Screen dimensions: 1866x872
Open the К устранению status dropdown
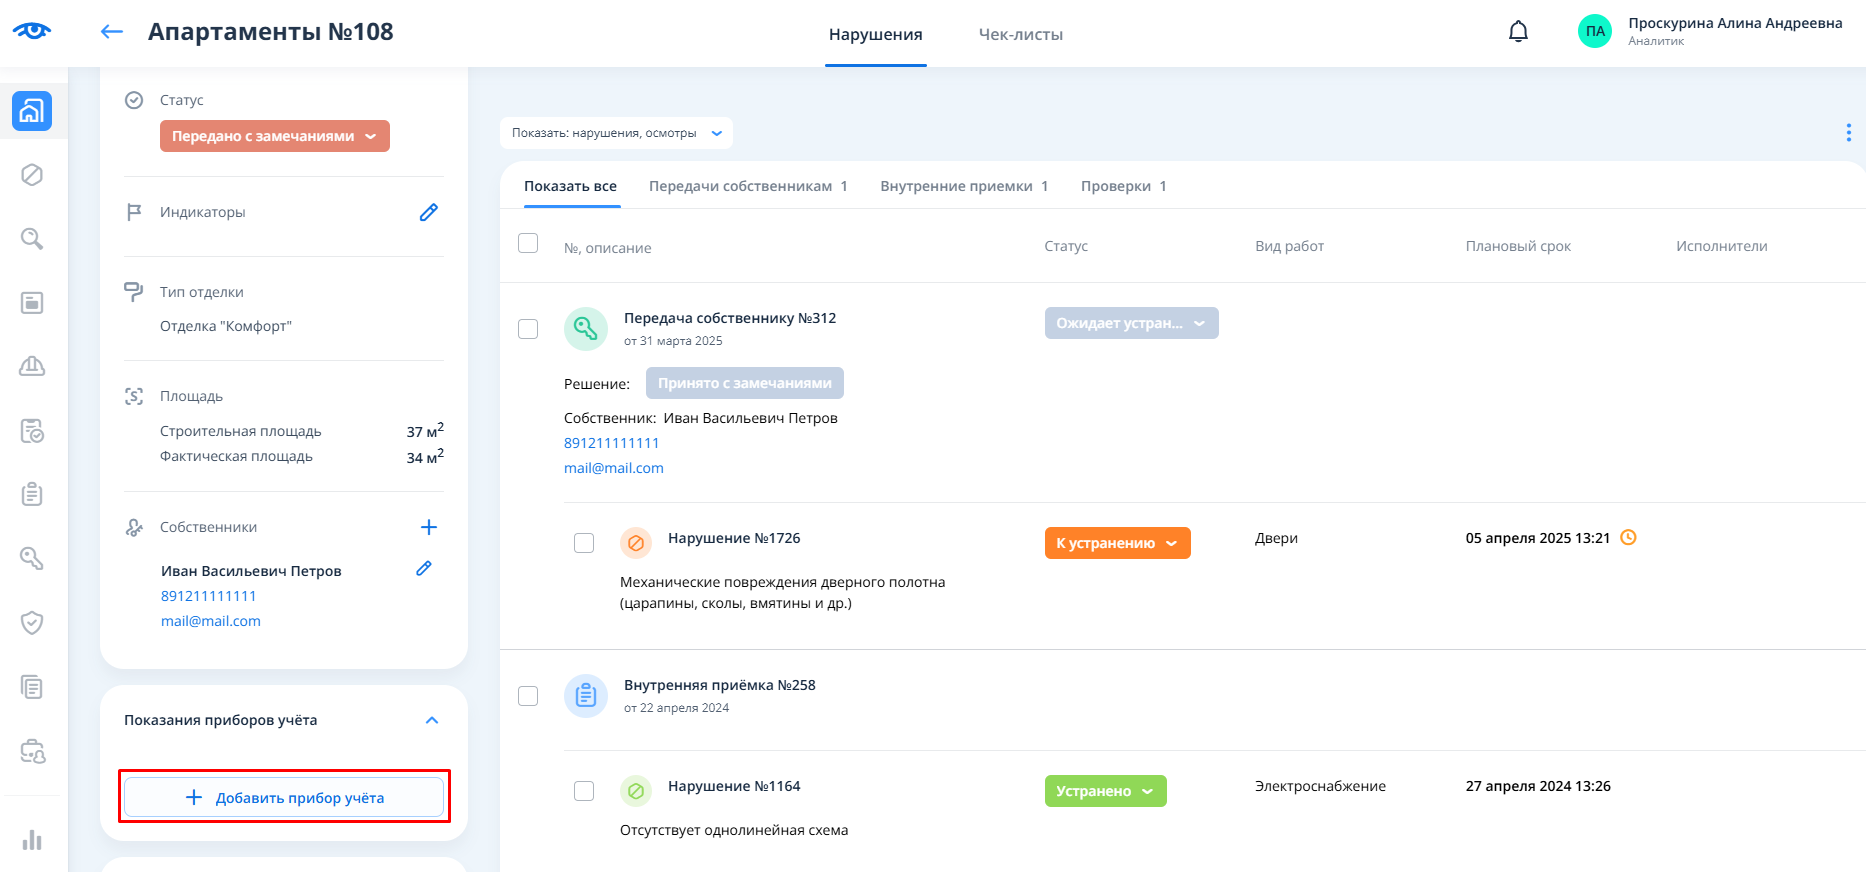pyautogui.click(x=1117, y=543)
